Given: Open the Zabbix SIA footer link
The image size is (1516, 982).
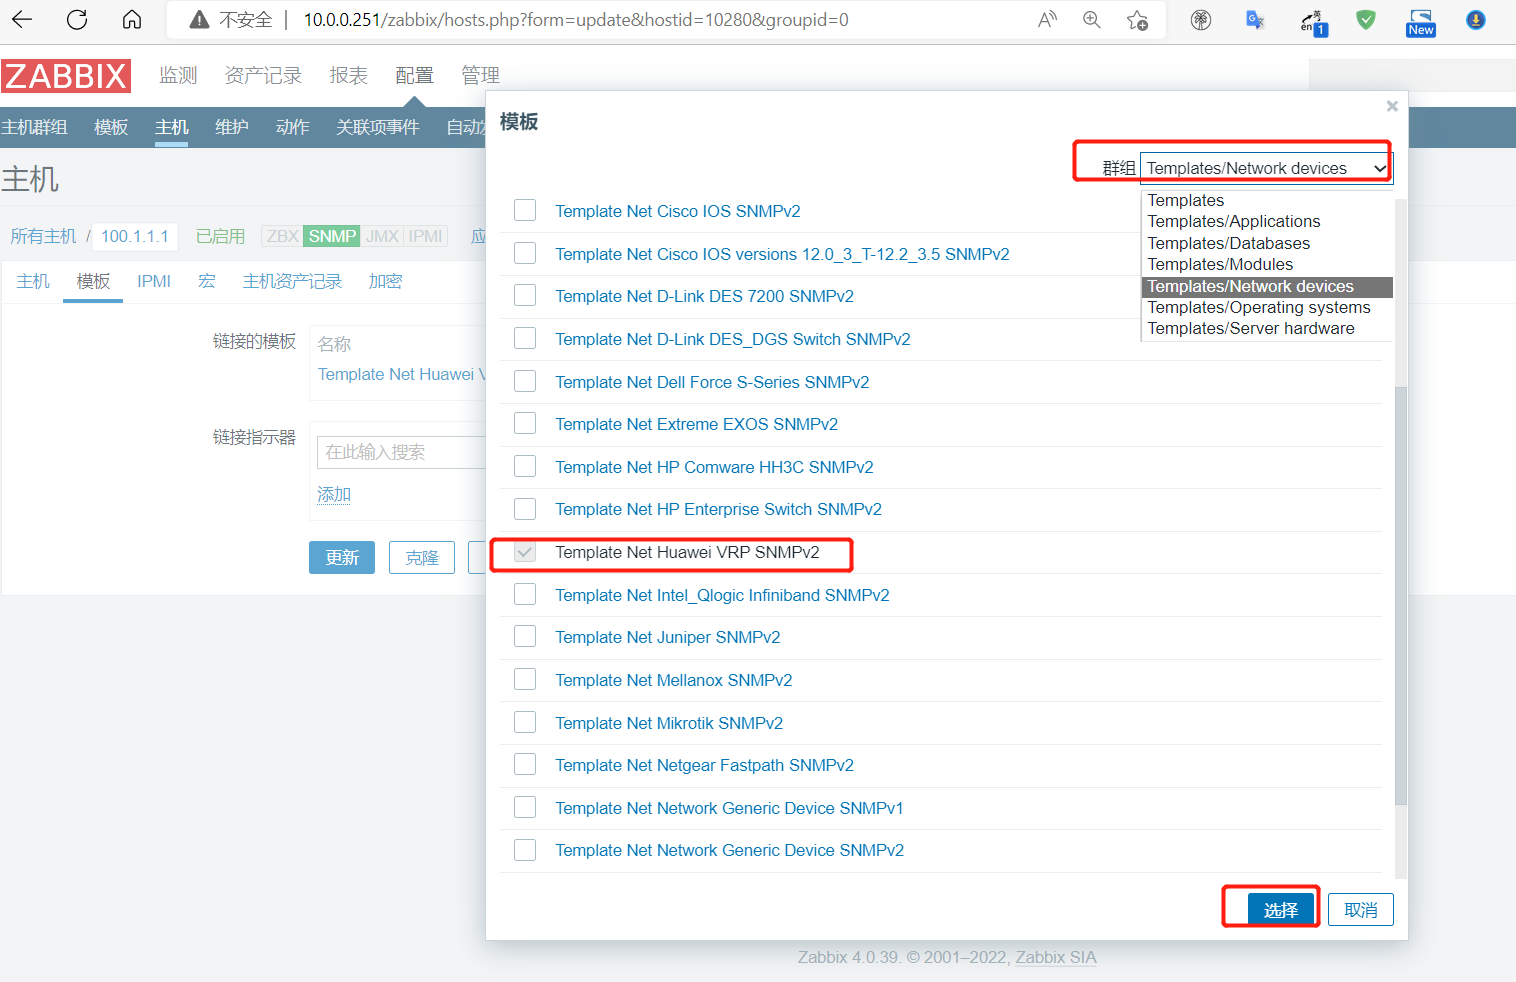Looking at the screenshot, I should (x=1056, y=957).
